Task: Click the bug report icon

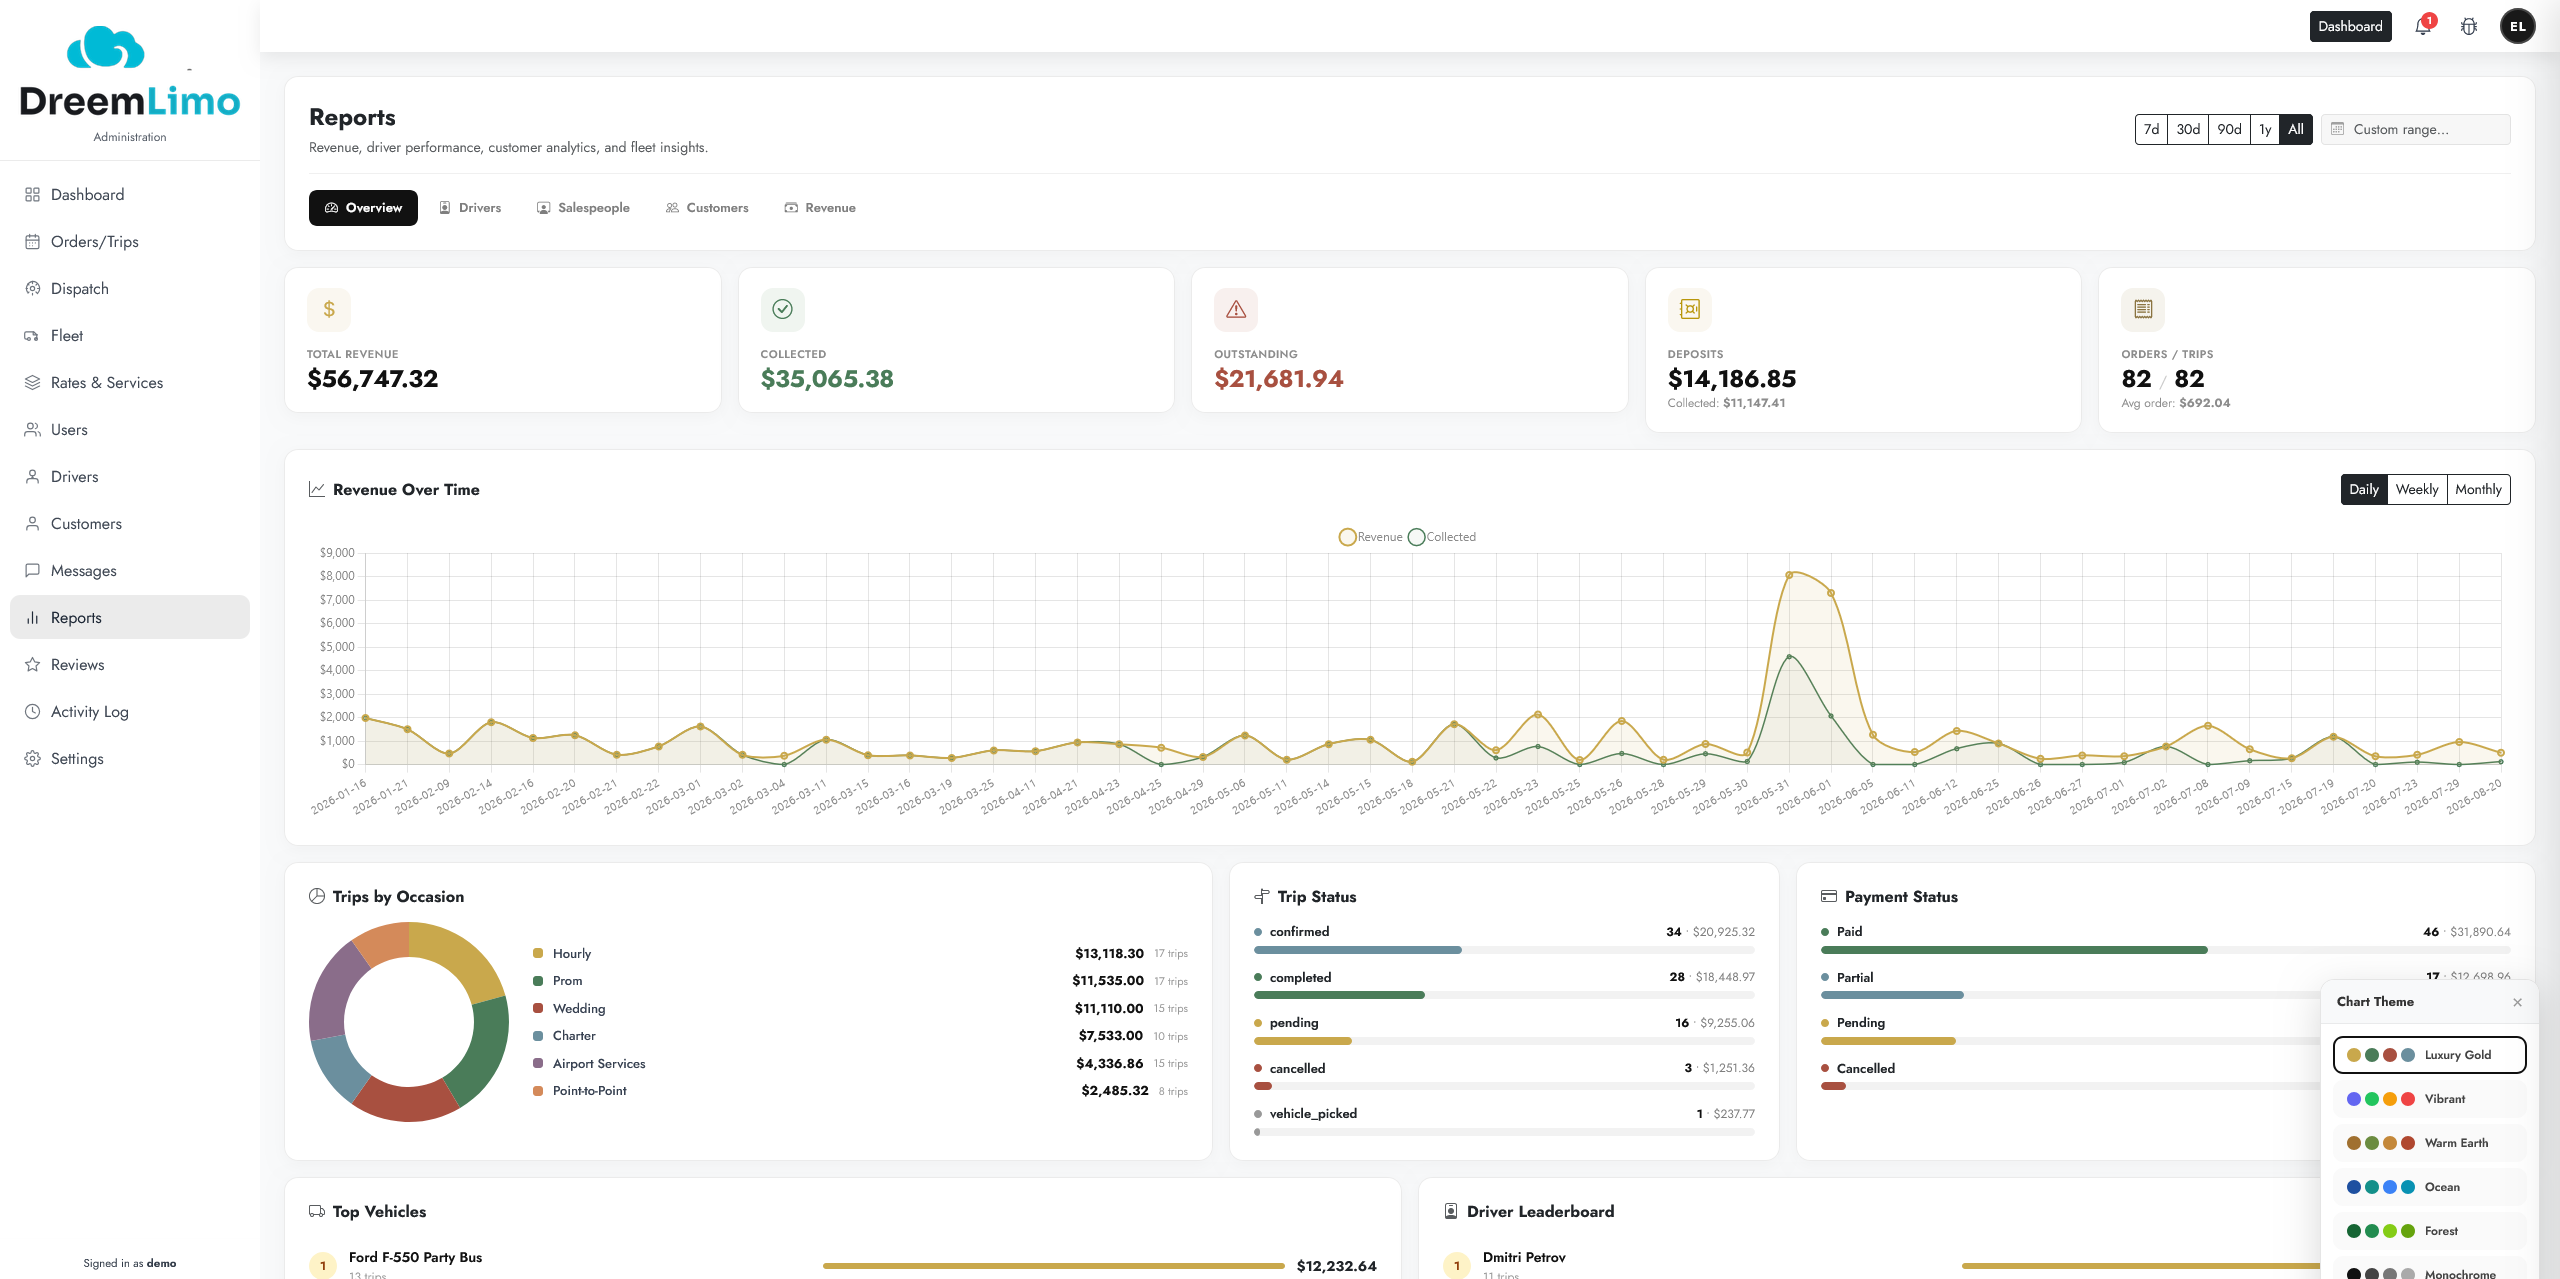Action: 2469,26
